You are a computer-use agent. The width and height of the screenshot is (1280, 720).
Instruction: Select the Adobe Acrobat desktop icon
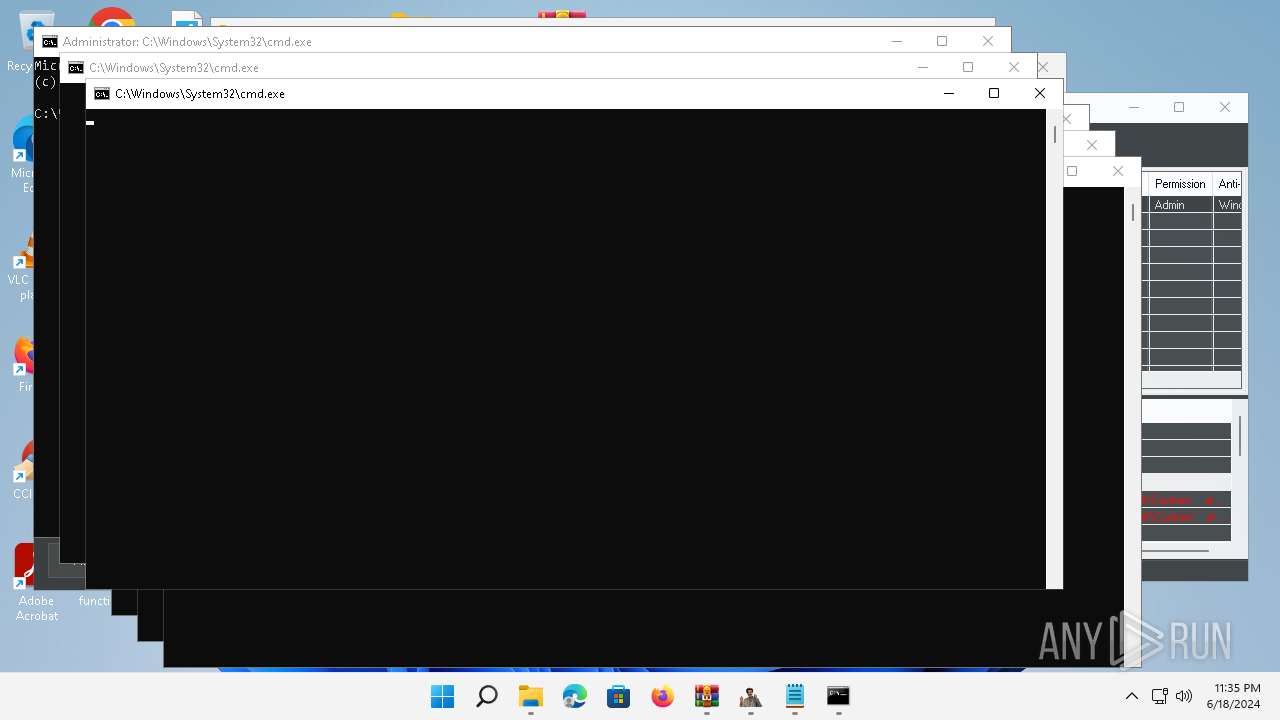point(36,582)
